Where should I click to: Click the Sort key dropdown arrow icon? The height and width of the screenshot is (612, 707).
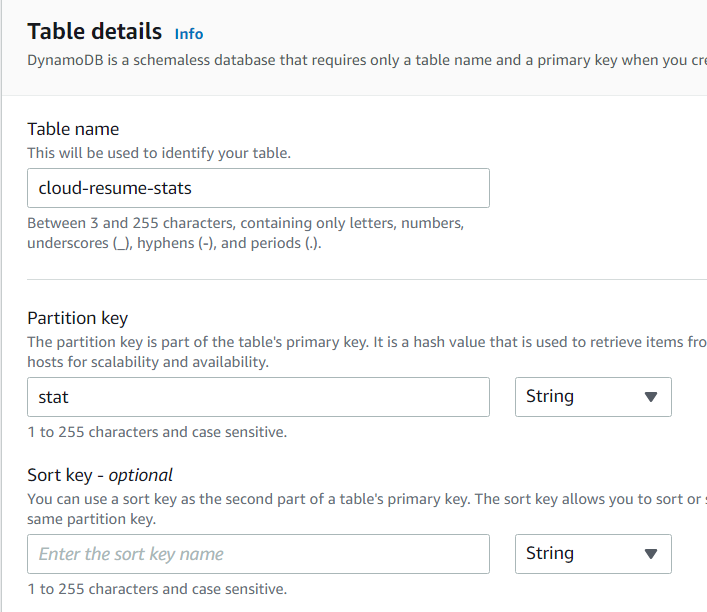pos(651,554)
